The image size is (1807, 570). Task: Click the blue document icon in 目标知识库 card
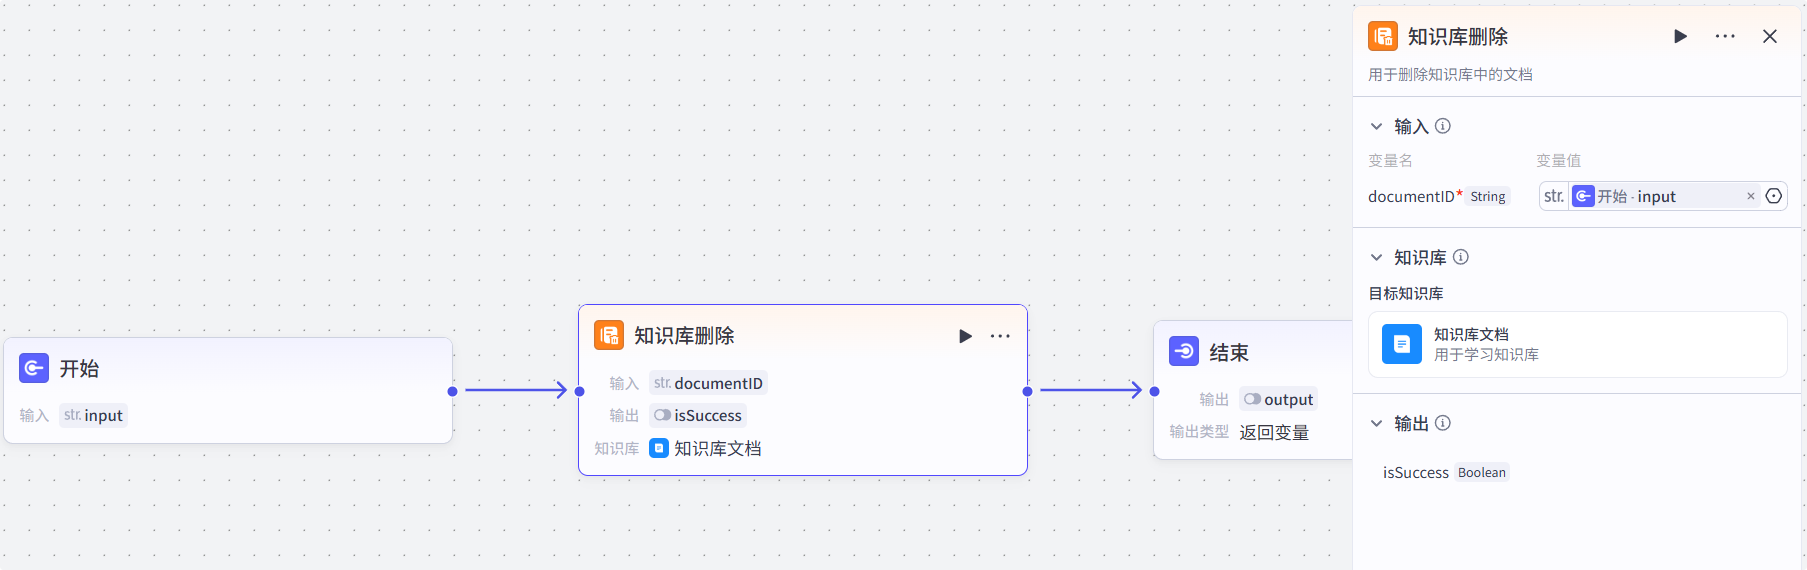(x=1402, y=344)
